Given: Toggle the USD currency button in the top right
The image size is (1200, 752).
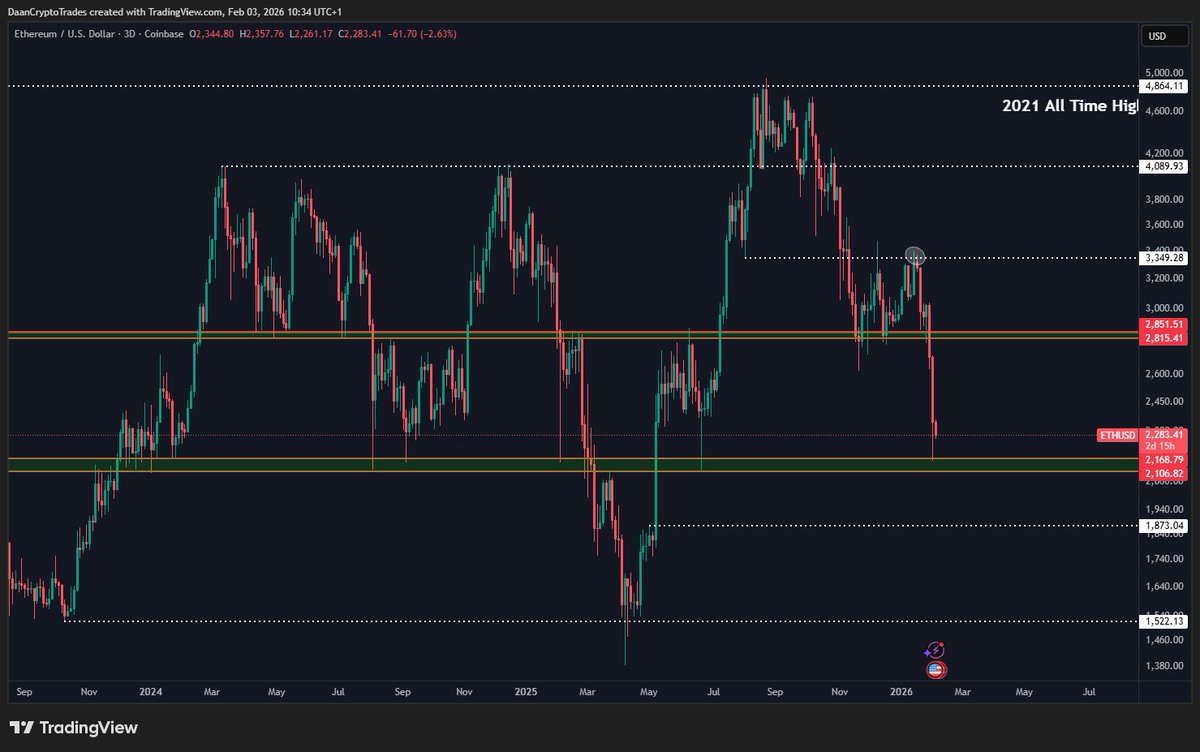Looking at the screenshot, I should coord(1166,33).
